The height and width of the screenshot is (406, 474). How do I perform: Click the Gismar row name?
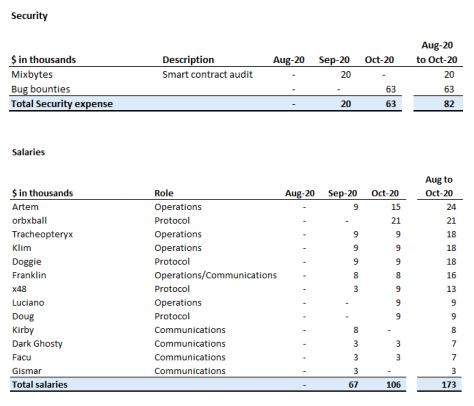[27, 371]
